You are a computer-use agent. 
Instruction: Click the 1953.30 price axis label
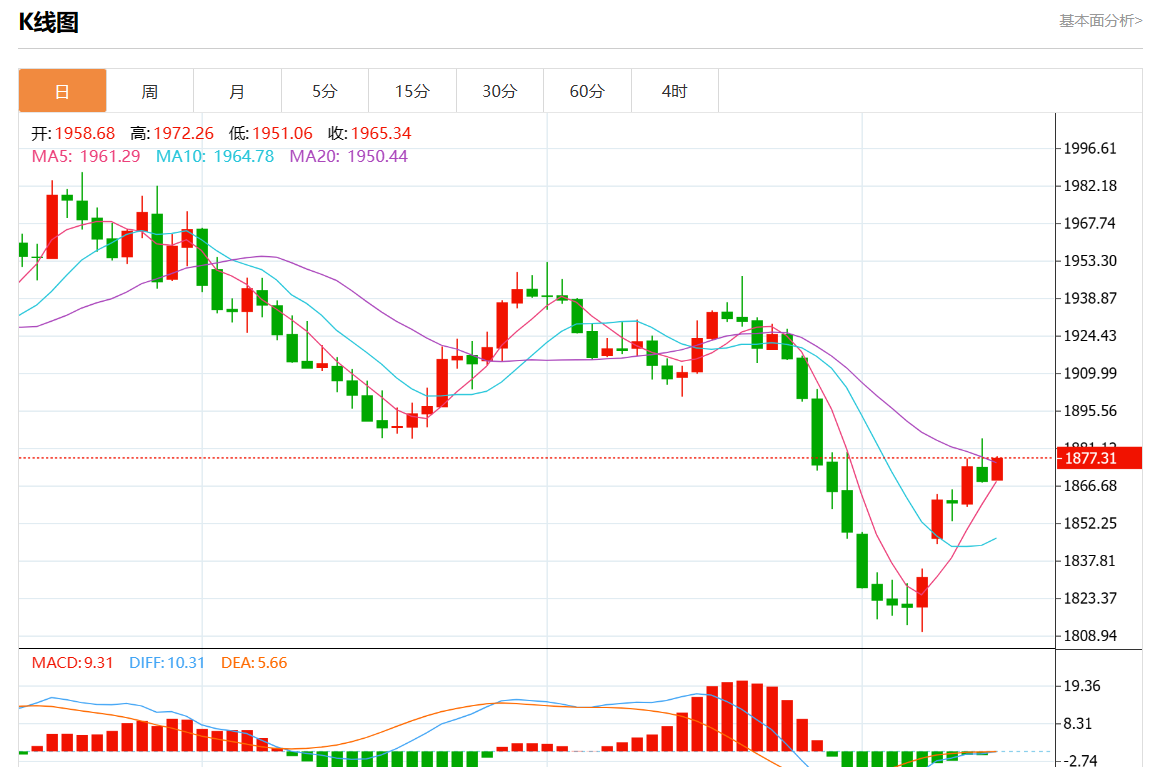[x=1090, y=261]
